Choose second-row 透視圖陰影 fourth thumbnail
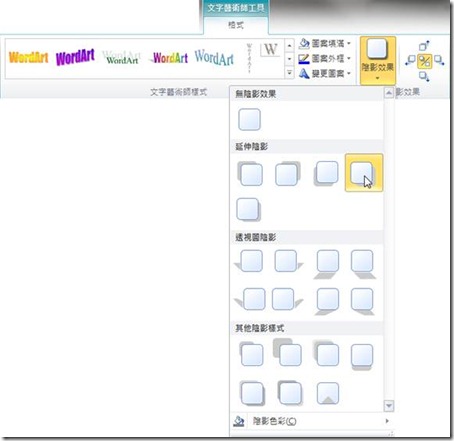This screenshot has width=454, height=441. coord(363,301)
